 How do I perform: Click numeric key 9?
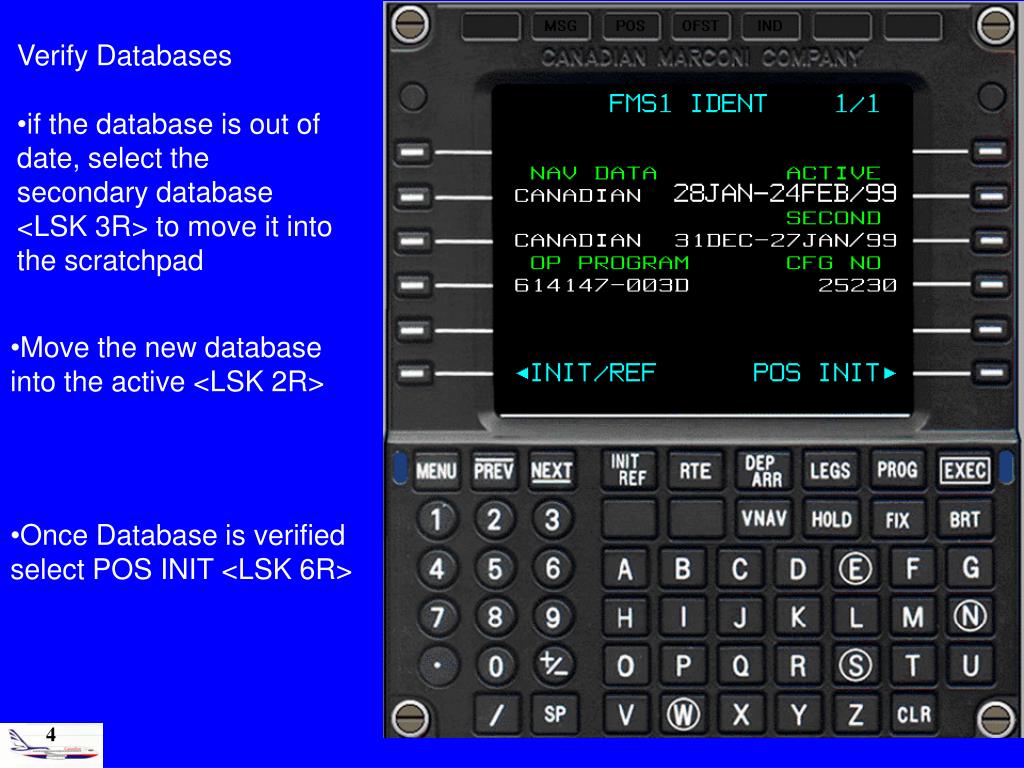(x=552, y=617)
